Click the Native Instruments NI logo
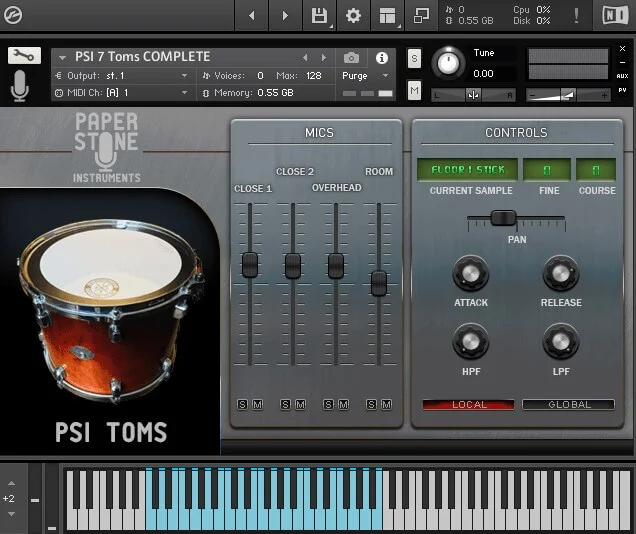The height and width of the screenshot is (534, 636). point(615,15)
